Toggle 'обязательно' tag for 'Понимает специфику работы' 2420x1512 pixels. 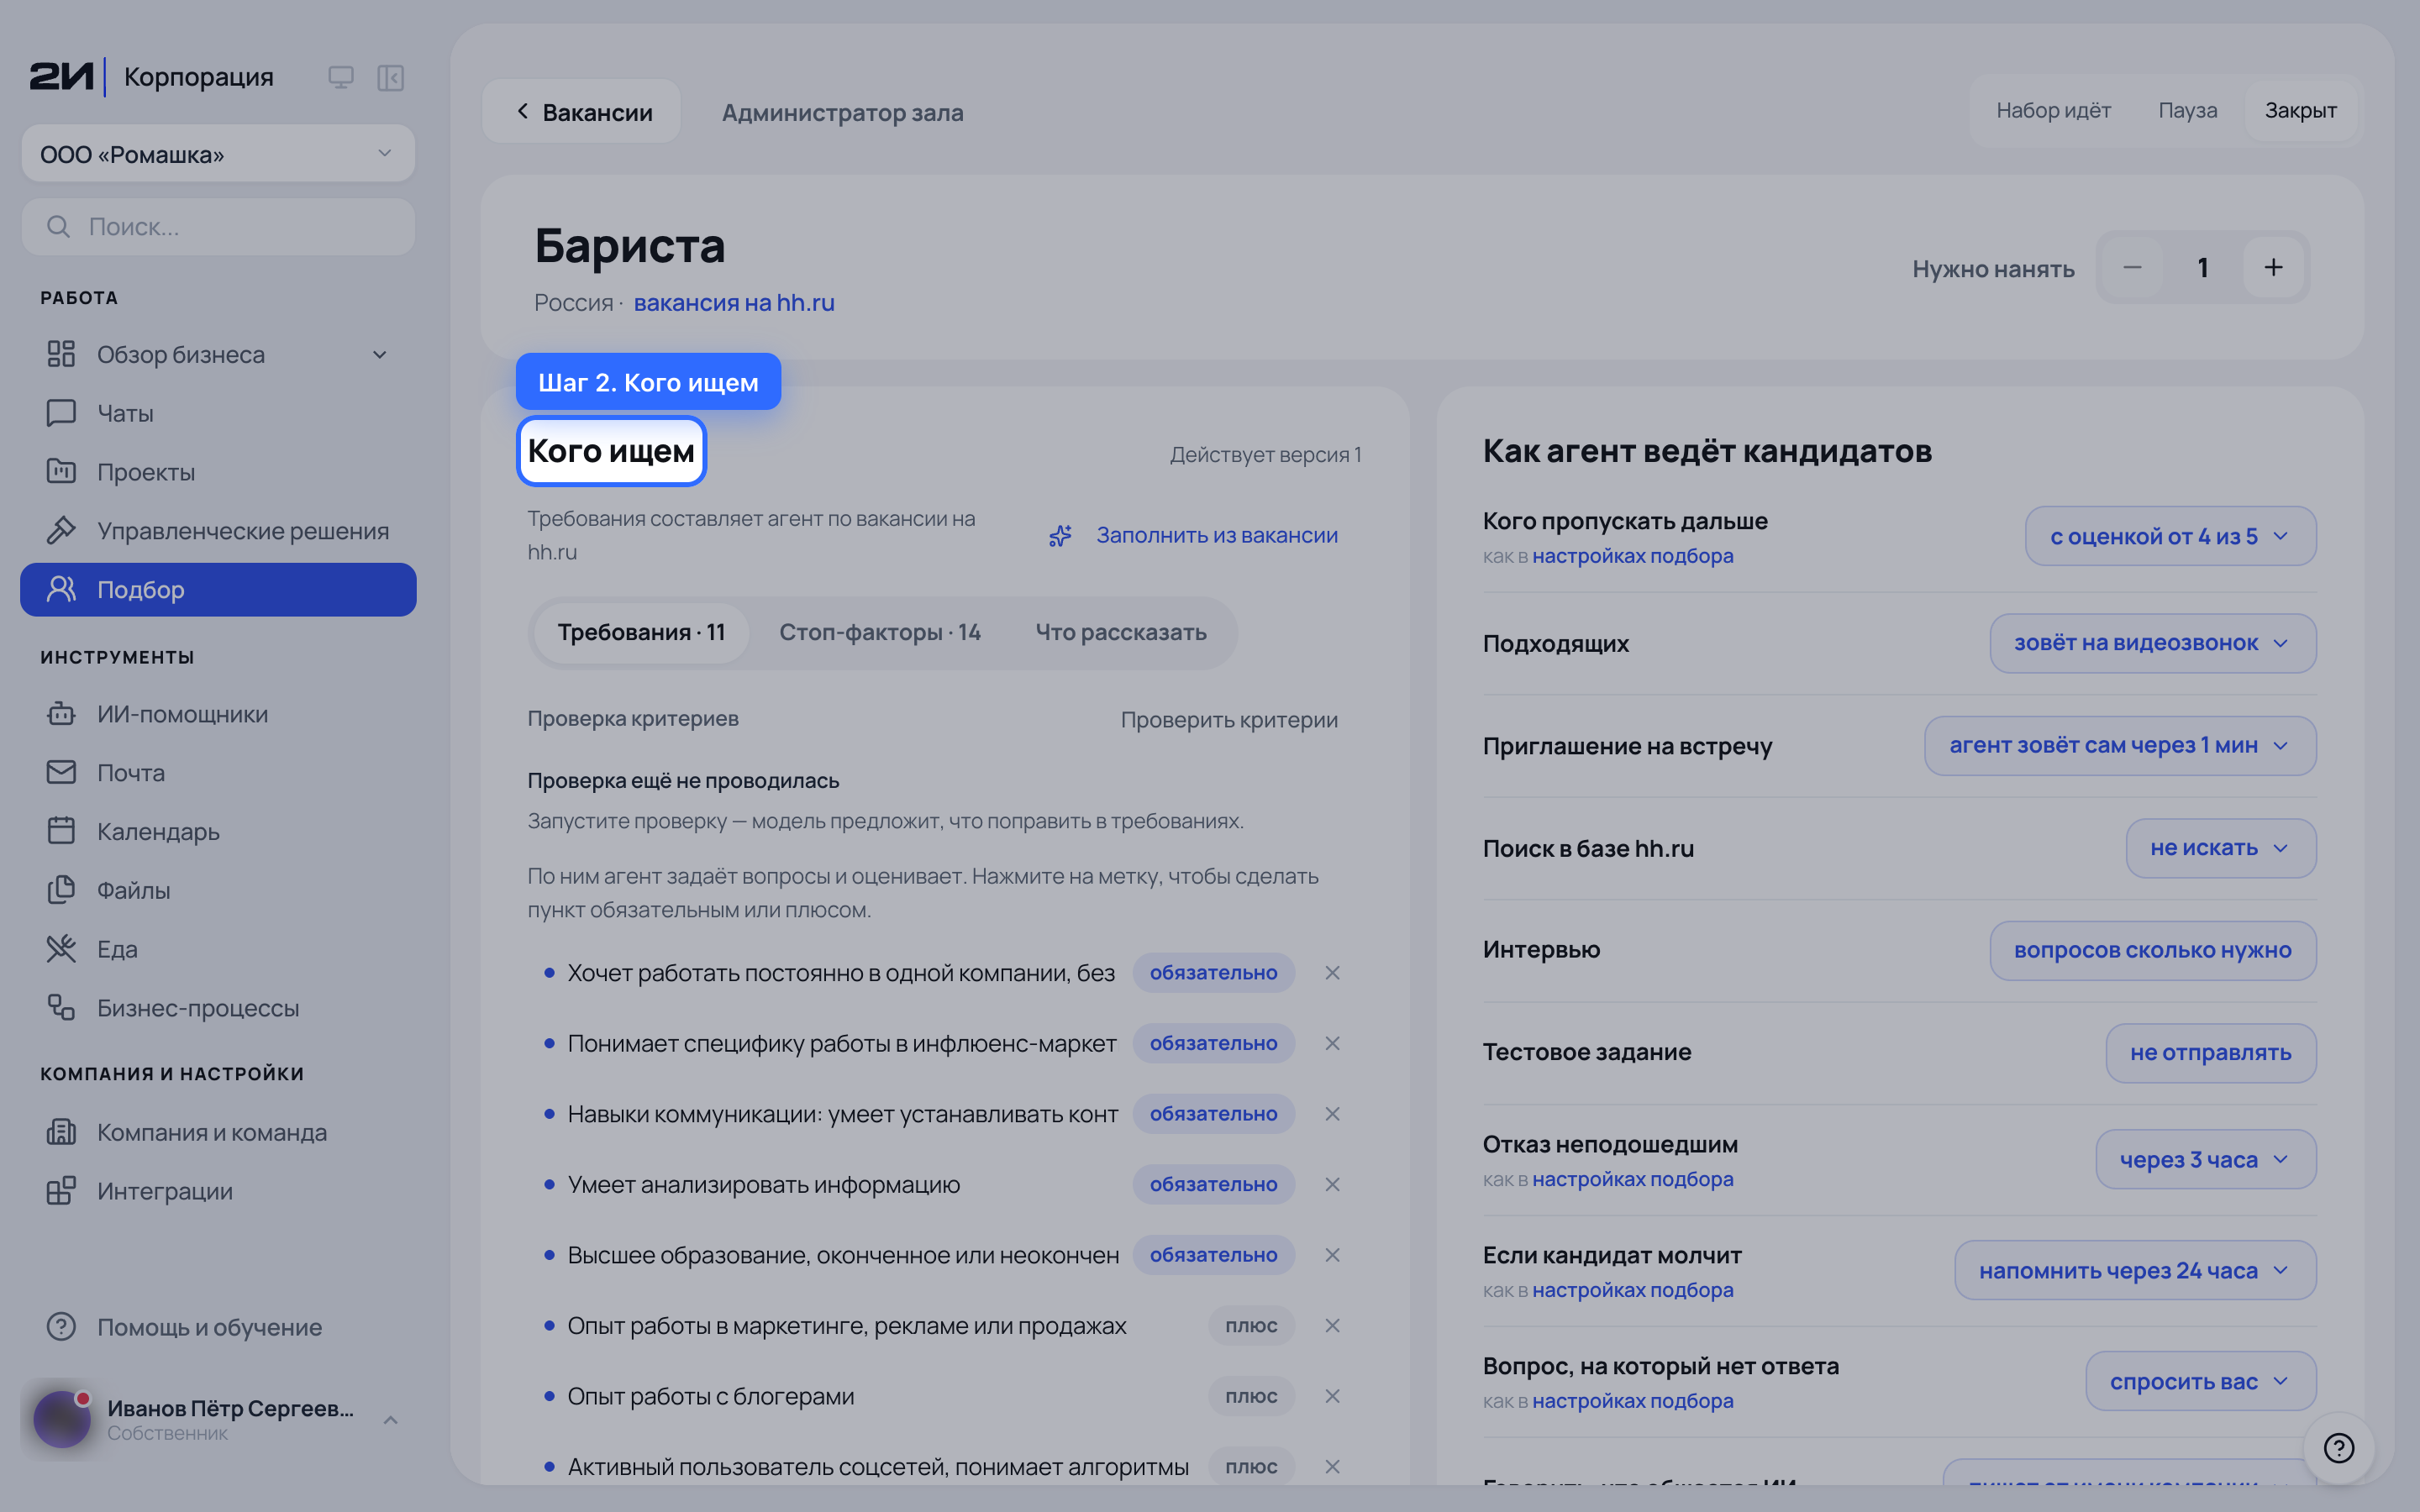point(1213,1043)
